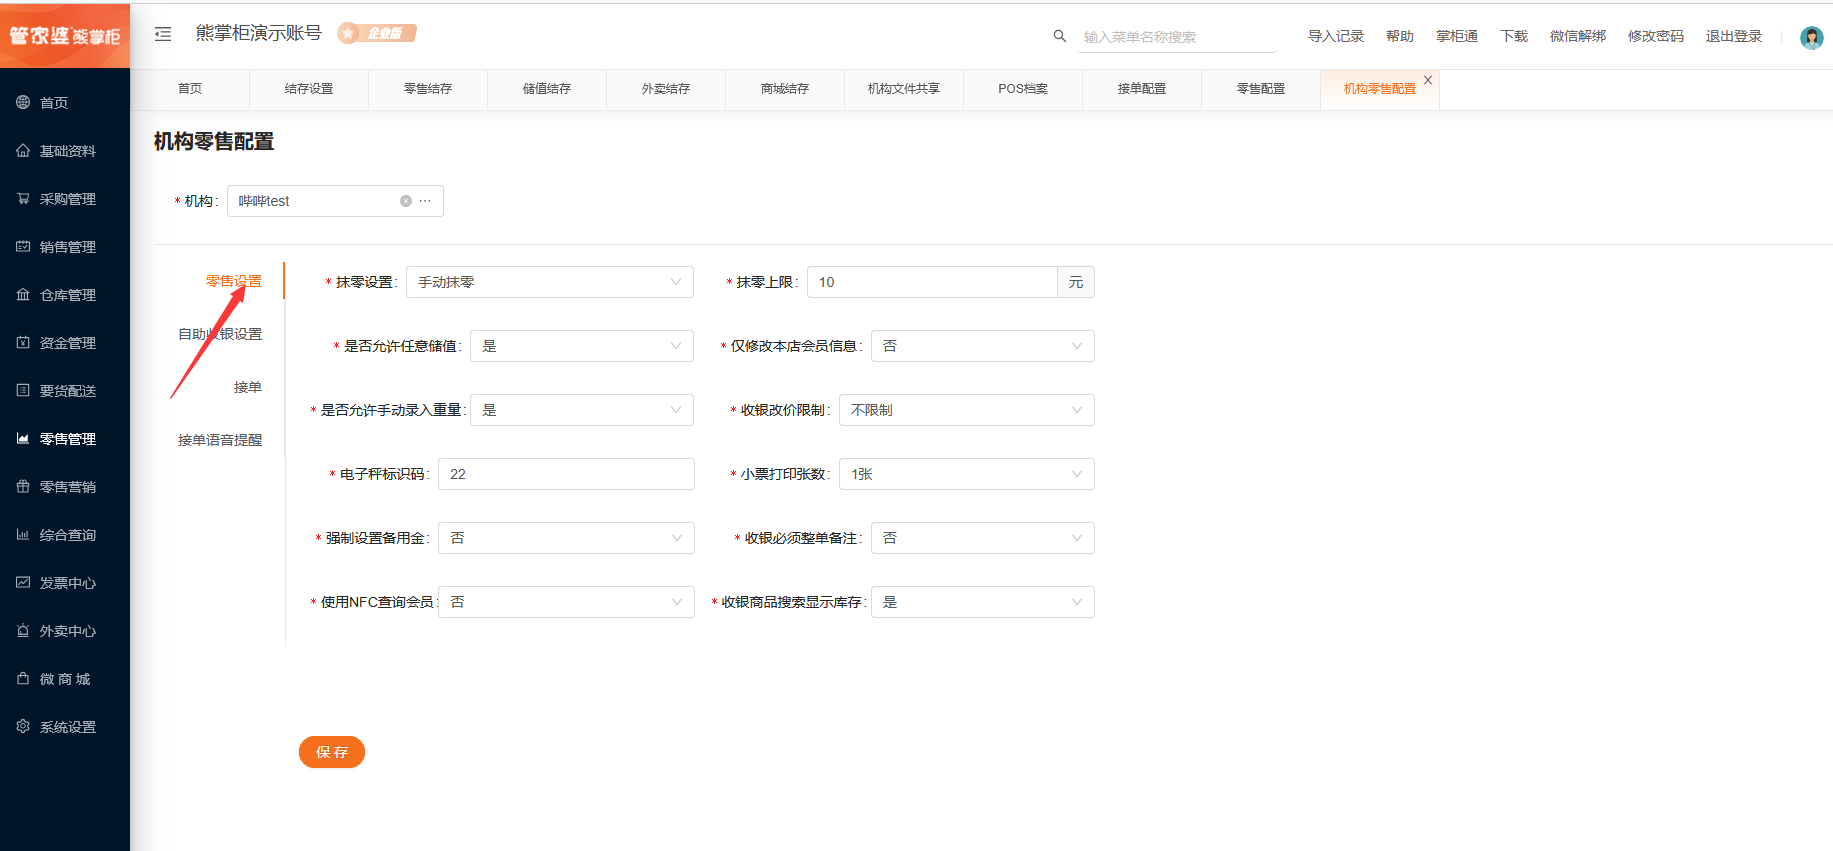Viewport: 1833px width, 851px height.
Task: Open the 收银商品搜索显示库存 dropdown
Action: click(983, 602)
